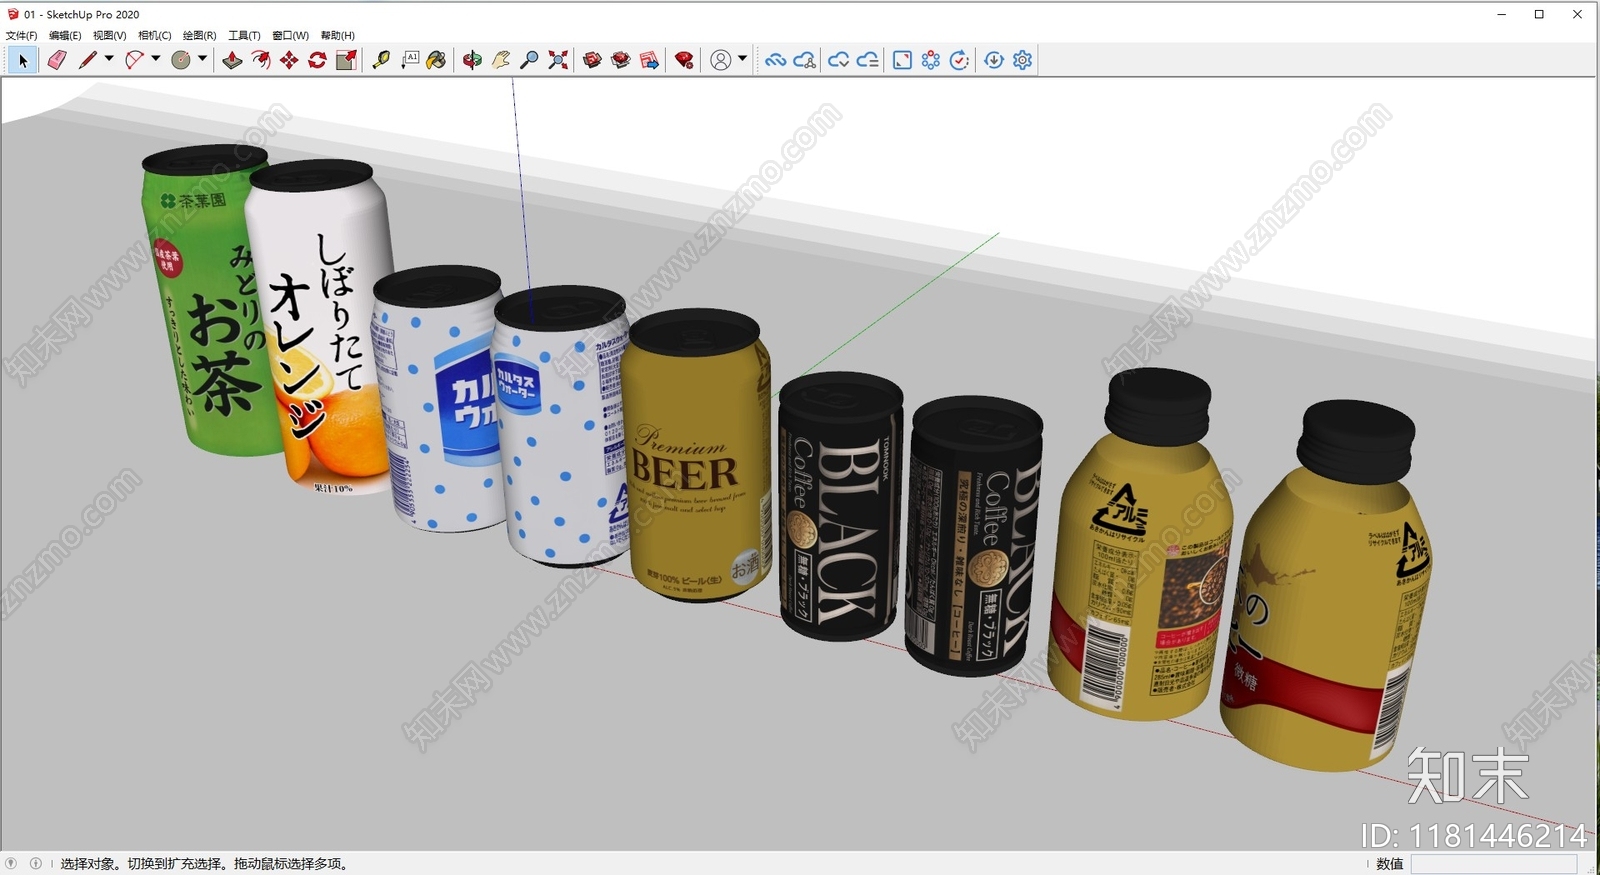Activate the Orbit camera tool

(472, 60)
